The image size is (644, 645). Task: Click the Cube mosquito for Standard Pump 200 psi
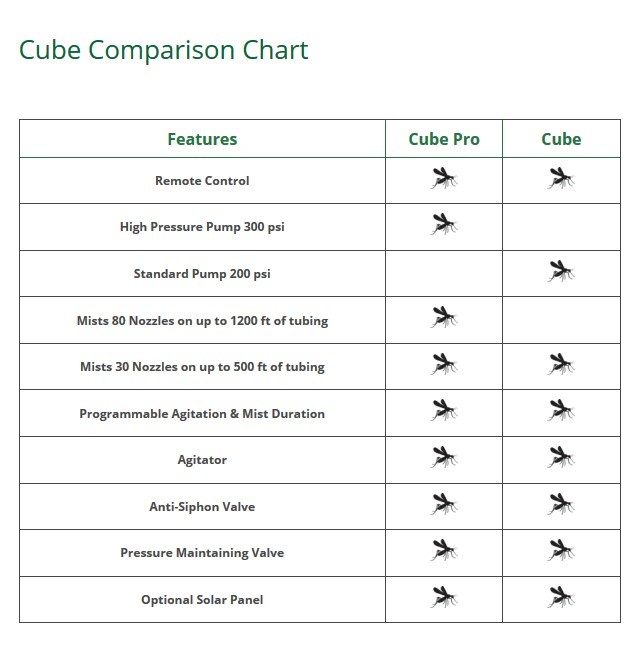[561, 271]
